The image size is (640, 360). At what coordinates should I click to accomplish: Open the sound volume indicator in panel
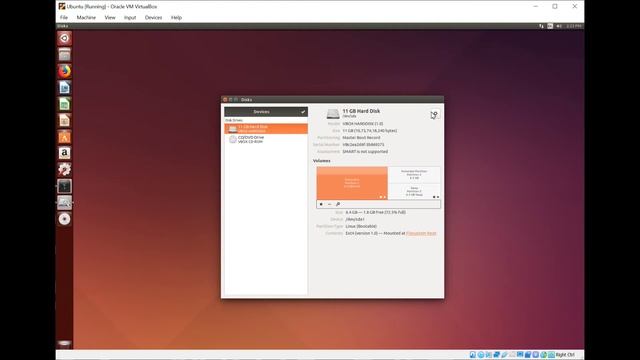(x=559, y=26)
